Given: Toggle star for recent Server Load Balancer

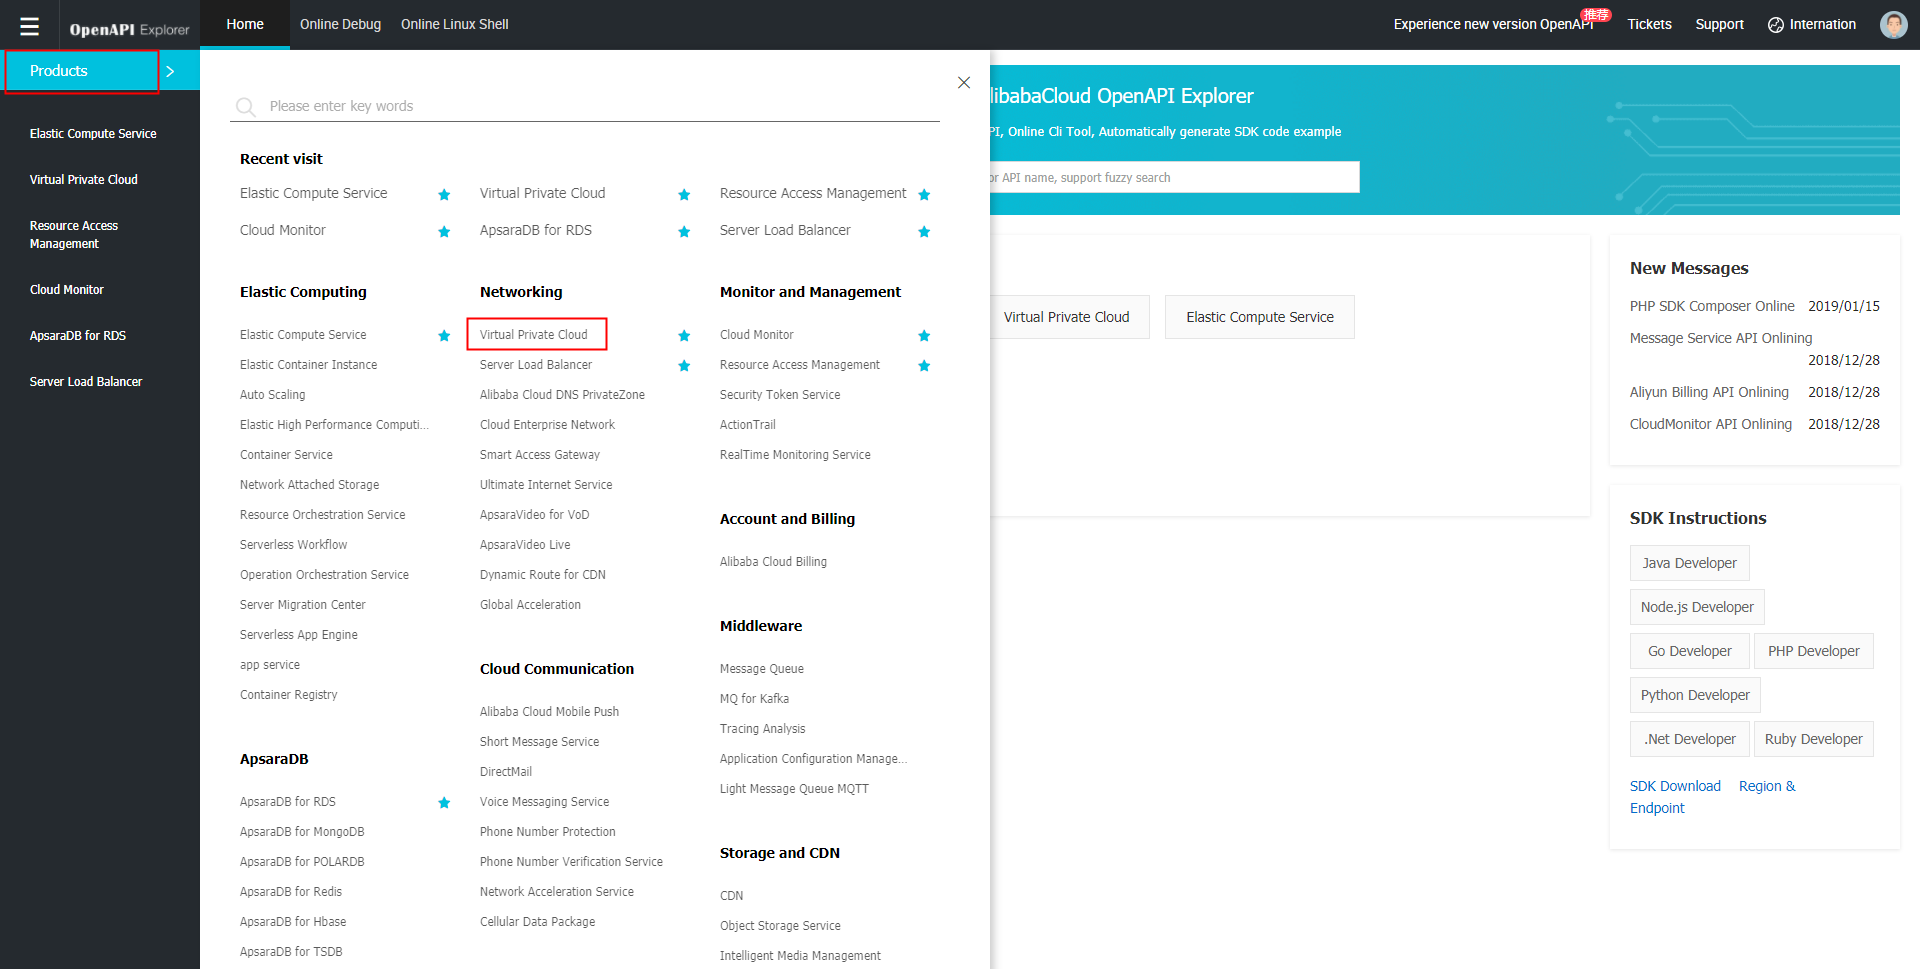Looking at the screenshot, I should [924, 232].
